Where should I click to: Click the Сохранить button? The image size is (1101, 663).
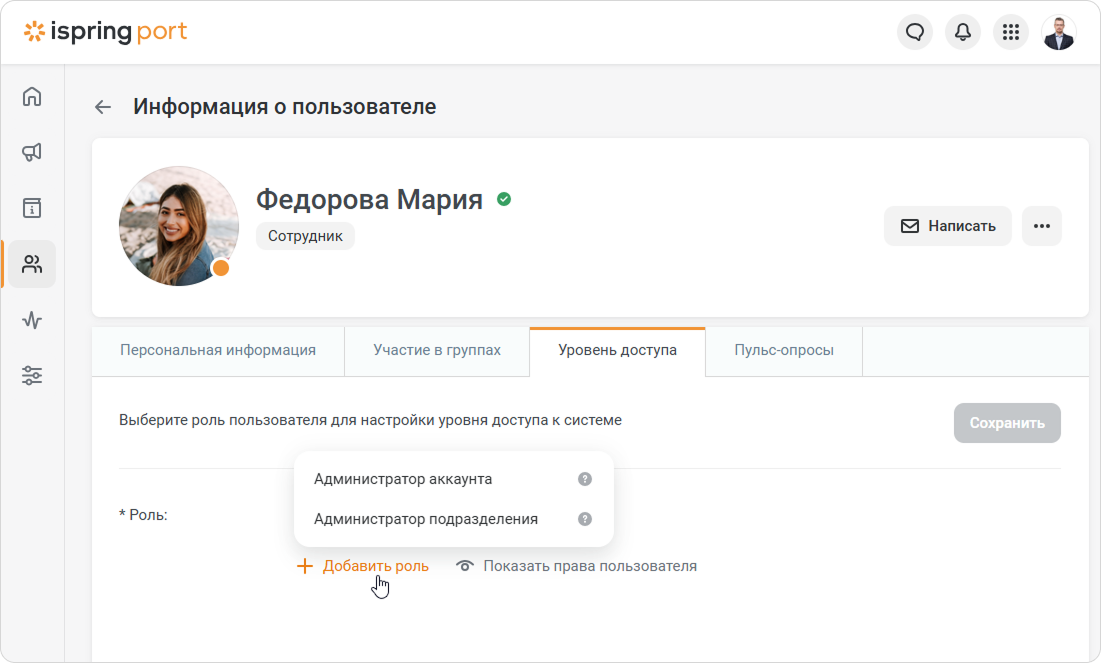coord(1007,423)
